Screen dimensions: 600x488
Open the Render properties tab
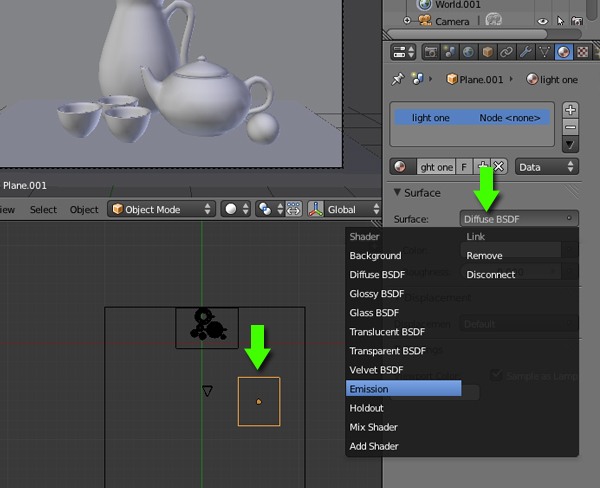tap(430, 52)
